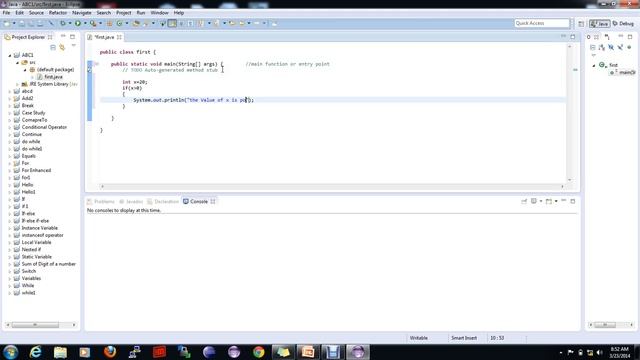Click the New Java Class icon
Viewport: 640px width, 360px height.
(x=119, y=23)
